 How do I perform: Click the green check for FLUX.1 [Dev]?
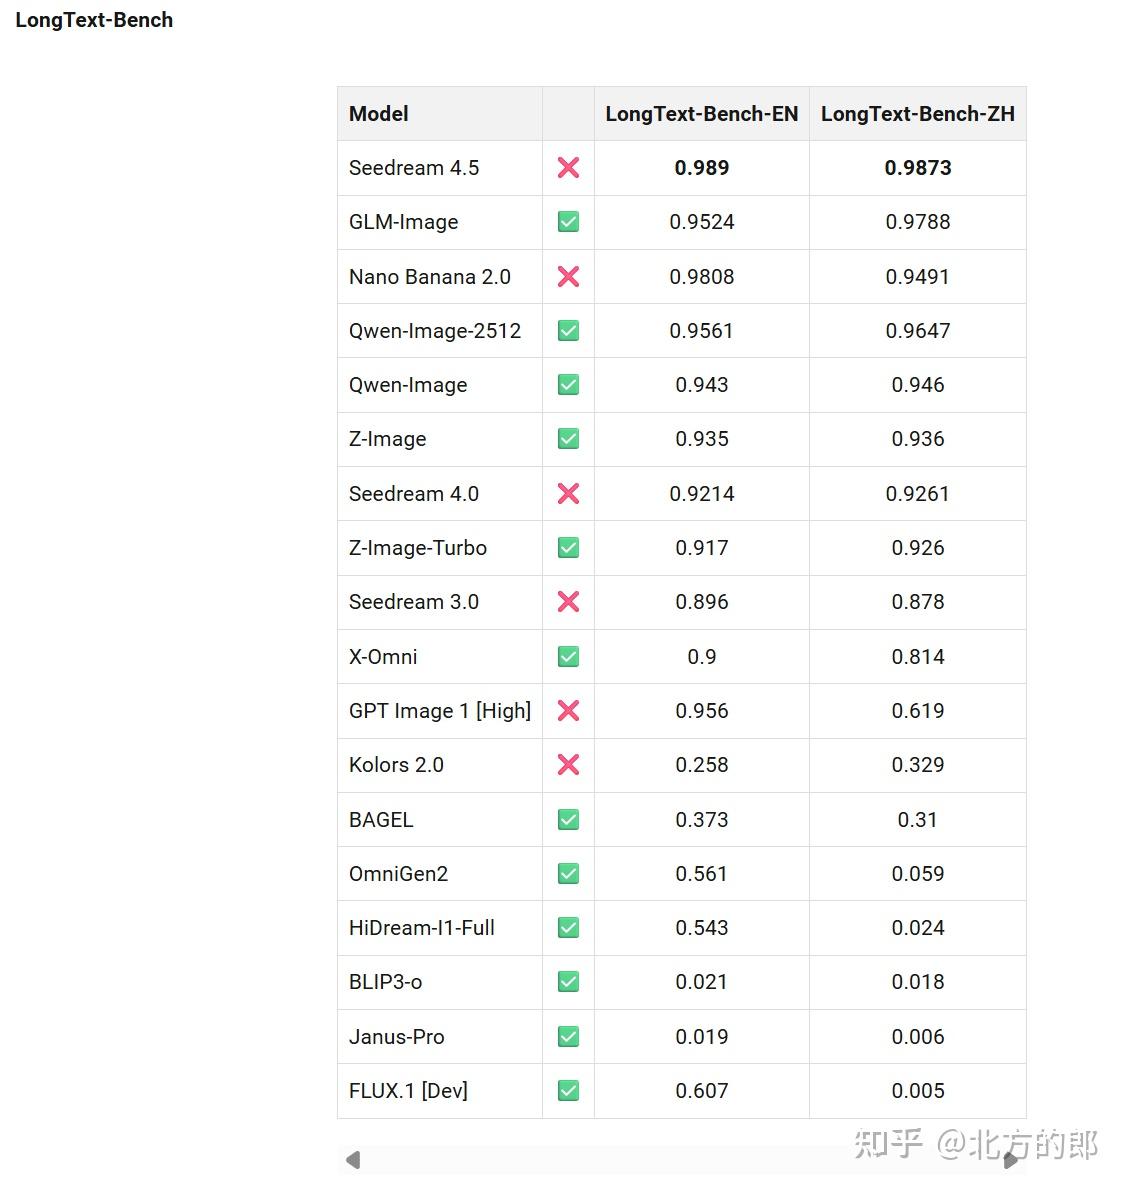coord(568,1091)
